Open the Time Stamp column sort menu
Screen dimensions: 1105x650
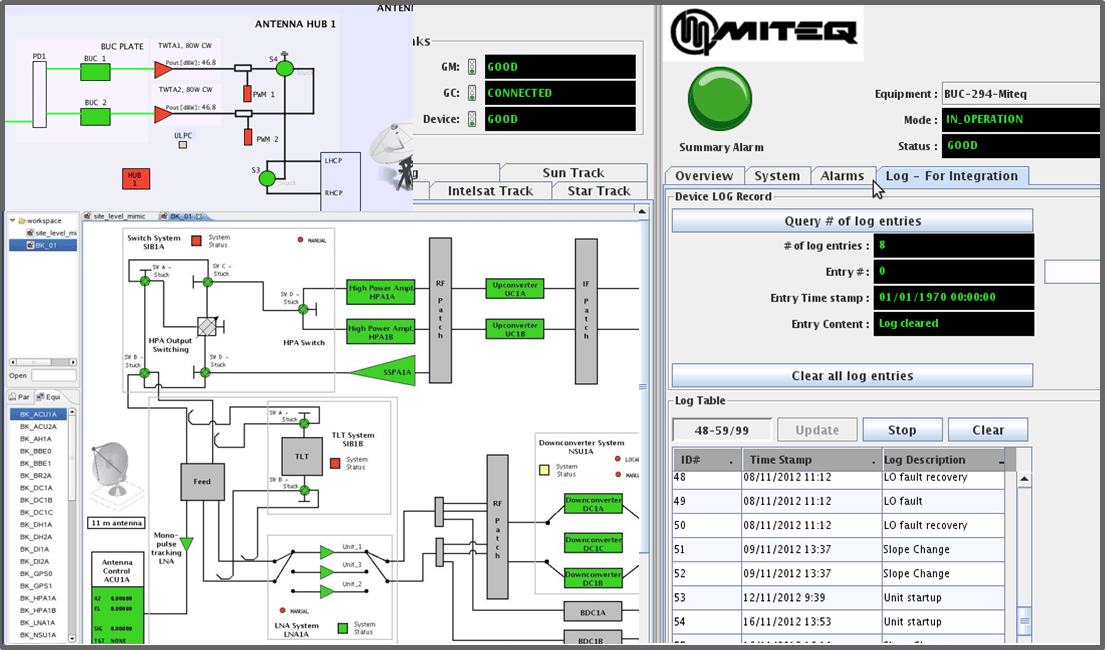(873, 462)
